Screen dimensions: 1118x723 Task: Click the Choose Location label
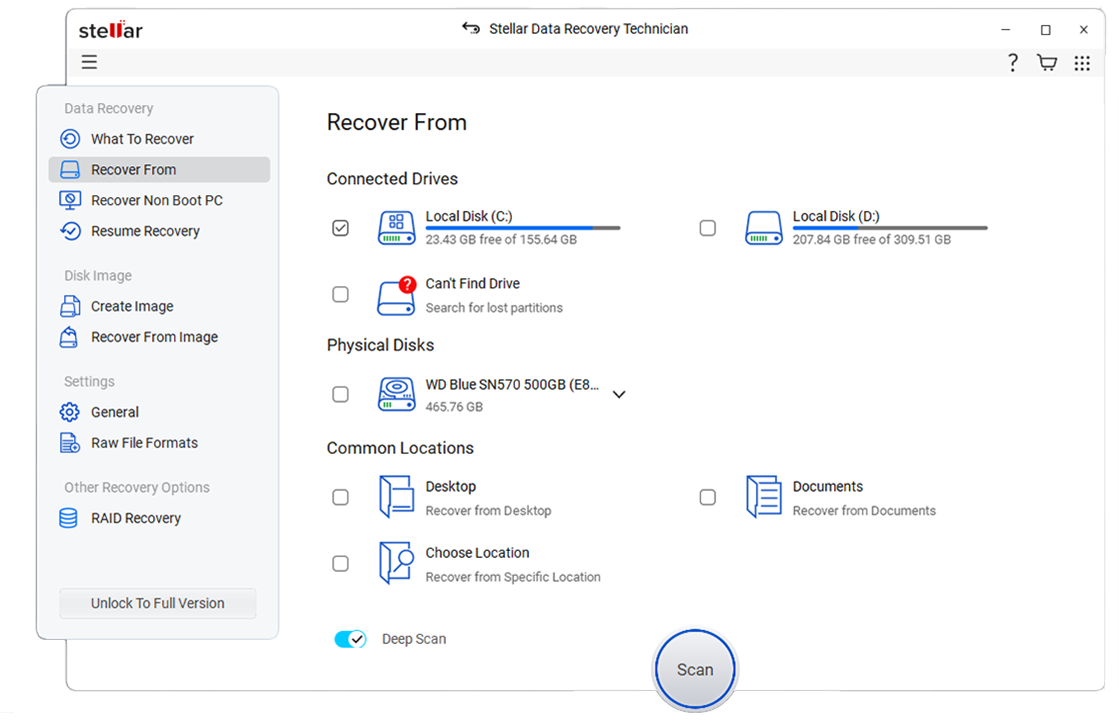(x=478, y=553)
